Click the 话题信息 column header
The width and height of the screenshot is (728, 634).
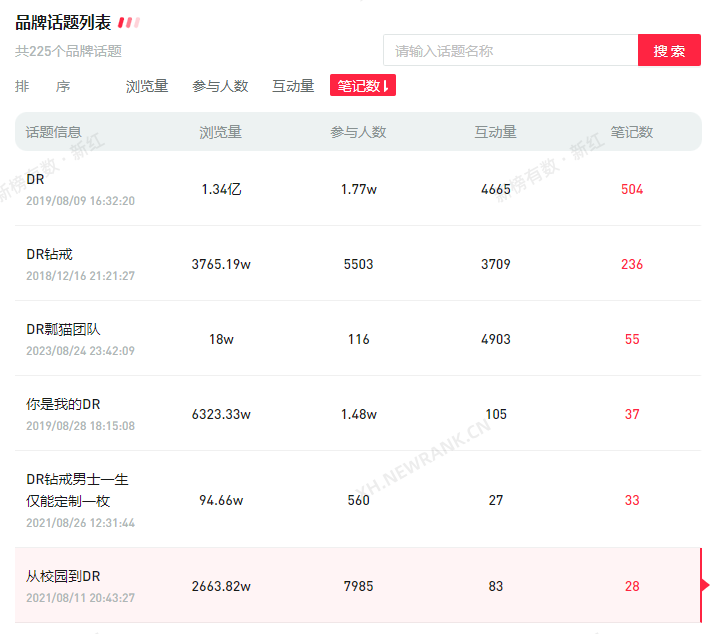click(53, 132)
